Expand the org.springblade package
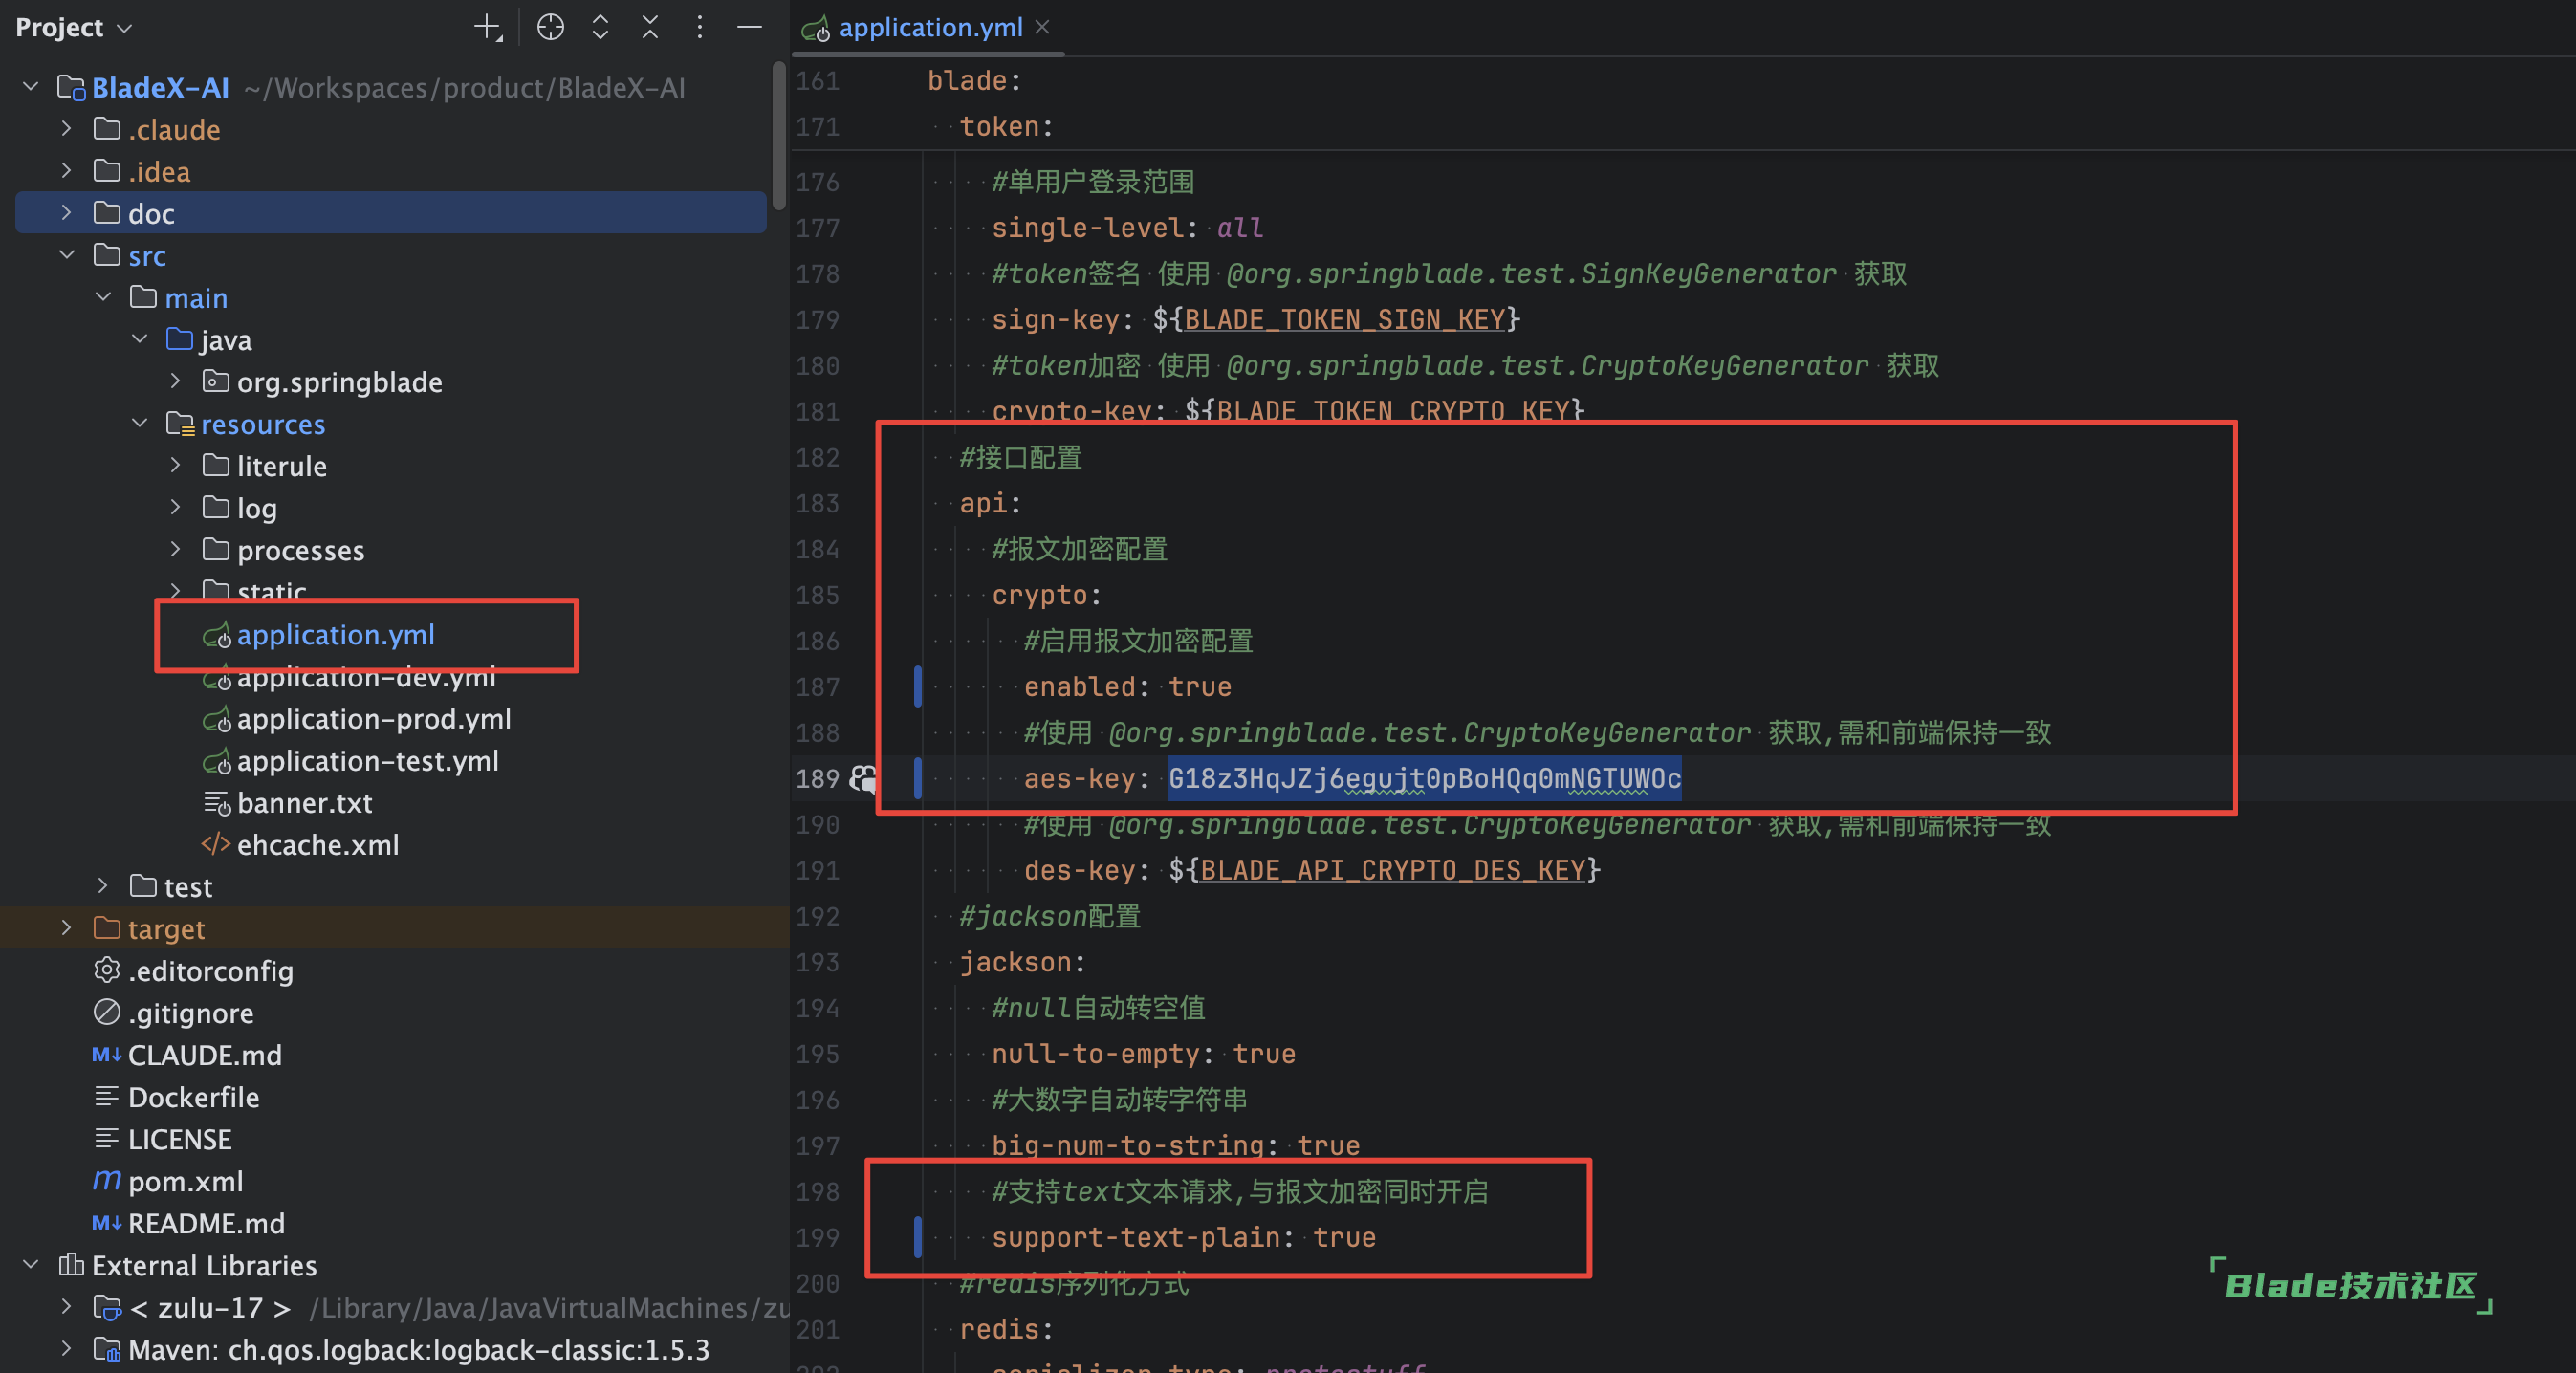The height and width of the screenshot is (1373, 2576). [x=176, y=381]
